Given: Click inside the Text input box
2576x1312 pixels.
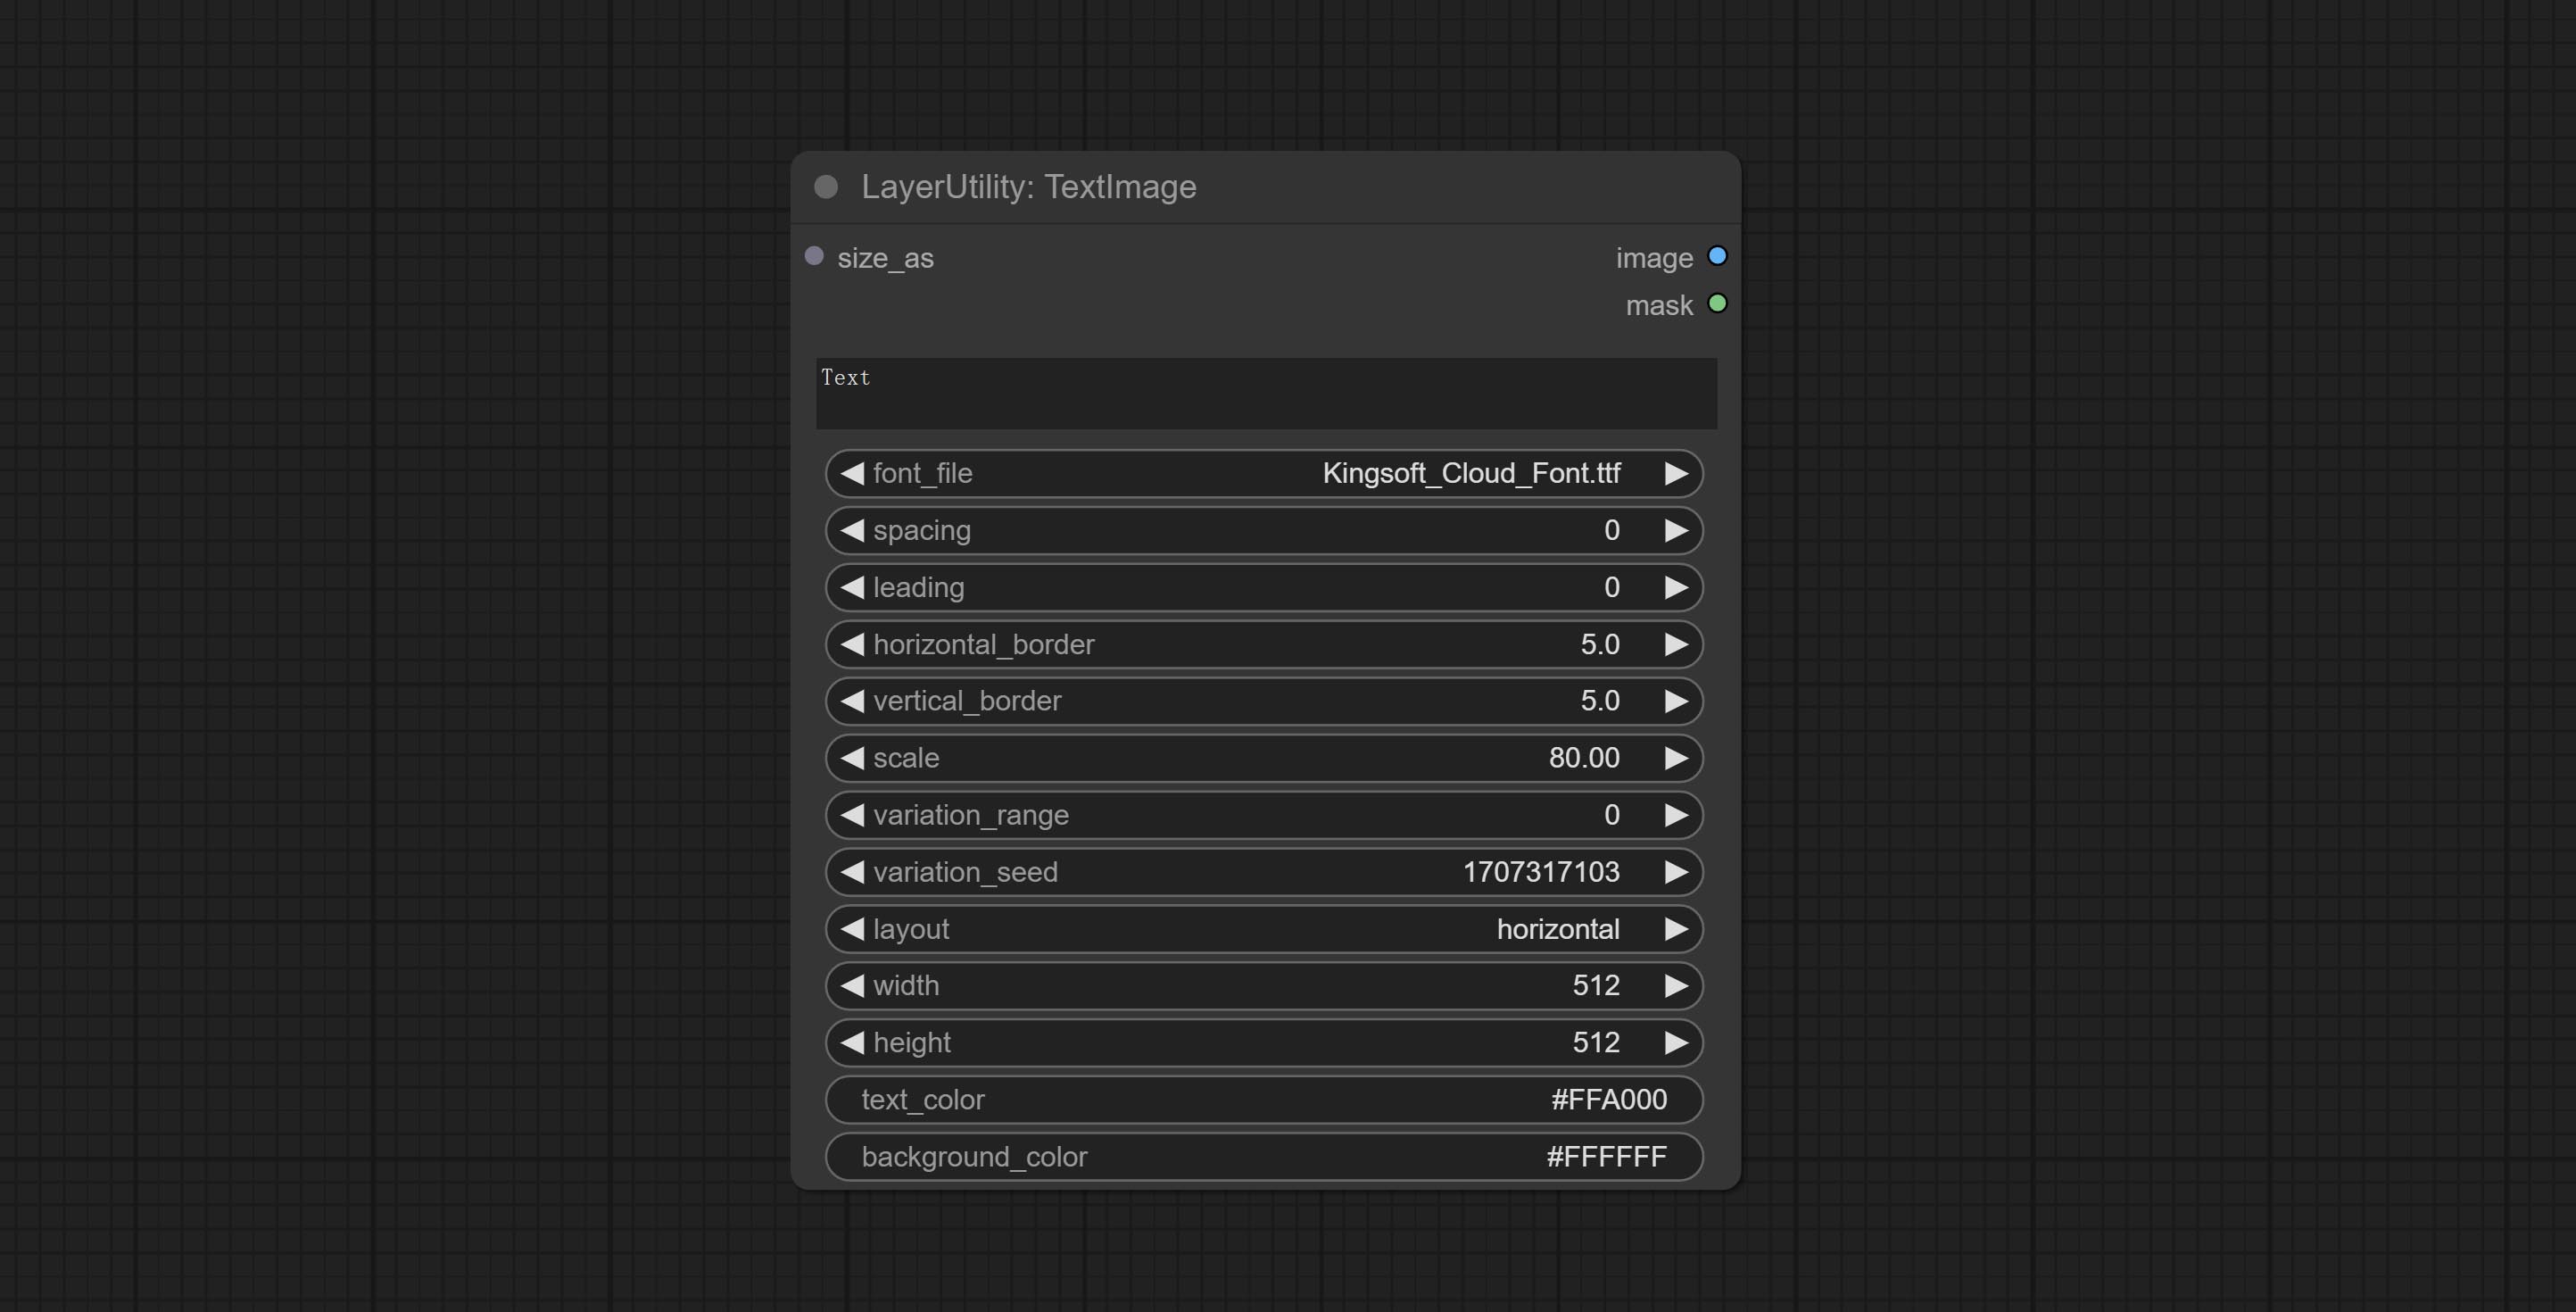Looking at the screenshot, I should [x=1265, y=394].
